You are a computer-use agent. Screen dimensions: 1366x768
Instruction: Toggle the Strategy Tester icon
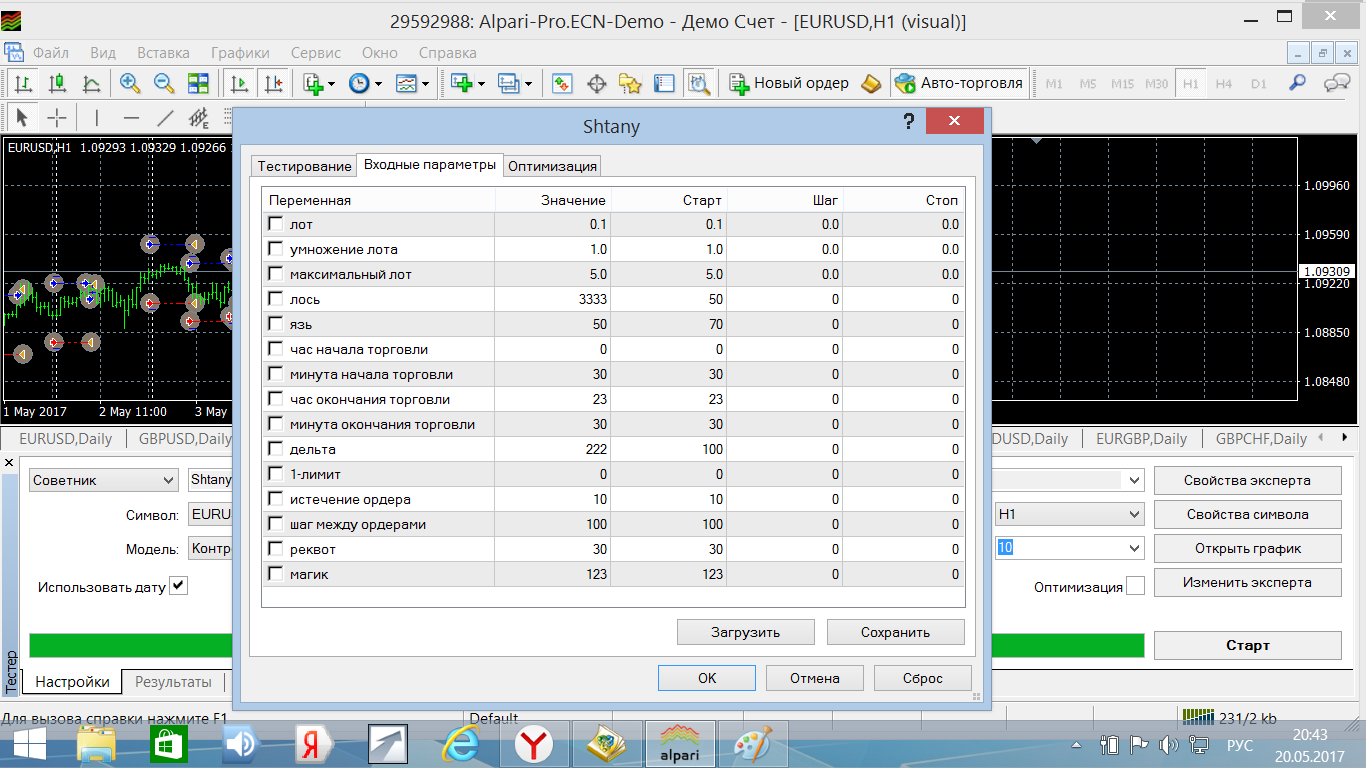(x=698, y=84)
